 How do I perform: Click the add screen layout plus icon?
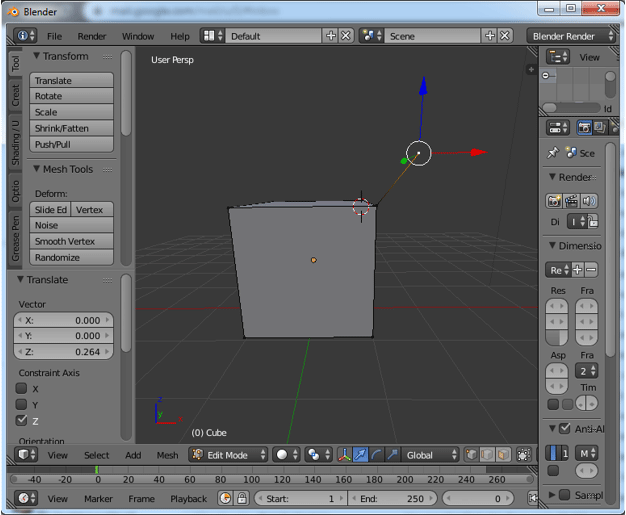tap(331, 36)
